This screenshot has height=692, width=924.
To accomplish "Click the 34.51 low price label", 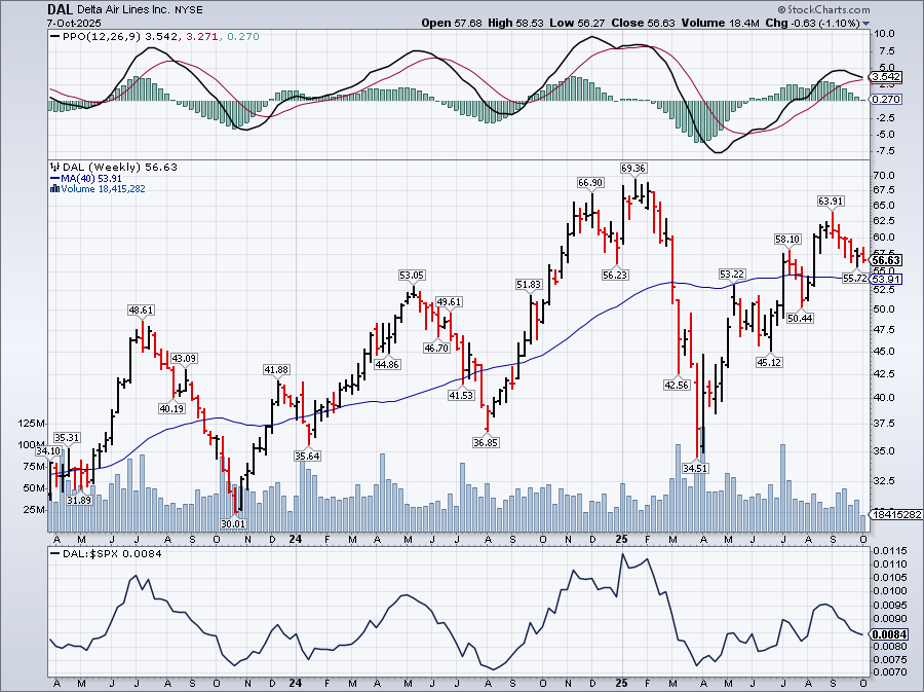I will pyautogui.click(x=693, y=468).
